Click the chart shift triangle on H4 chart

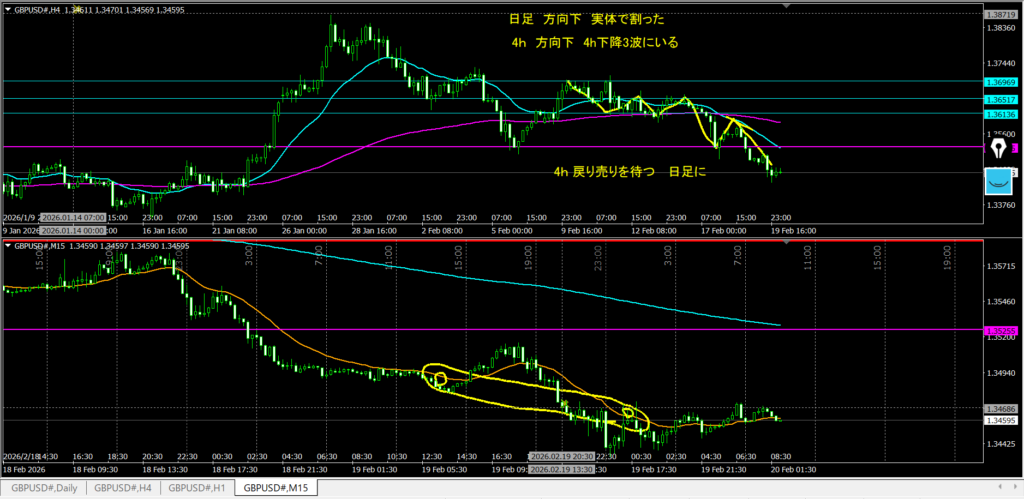tap(786, 8)
